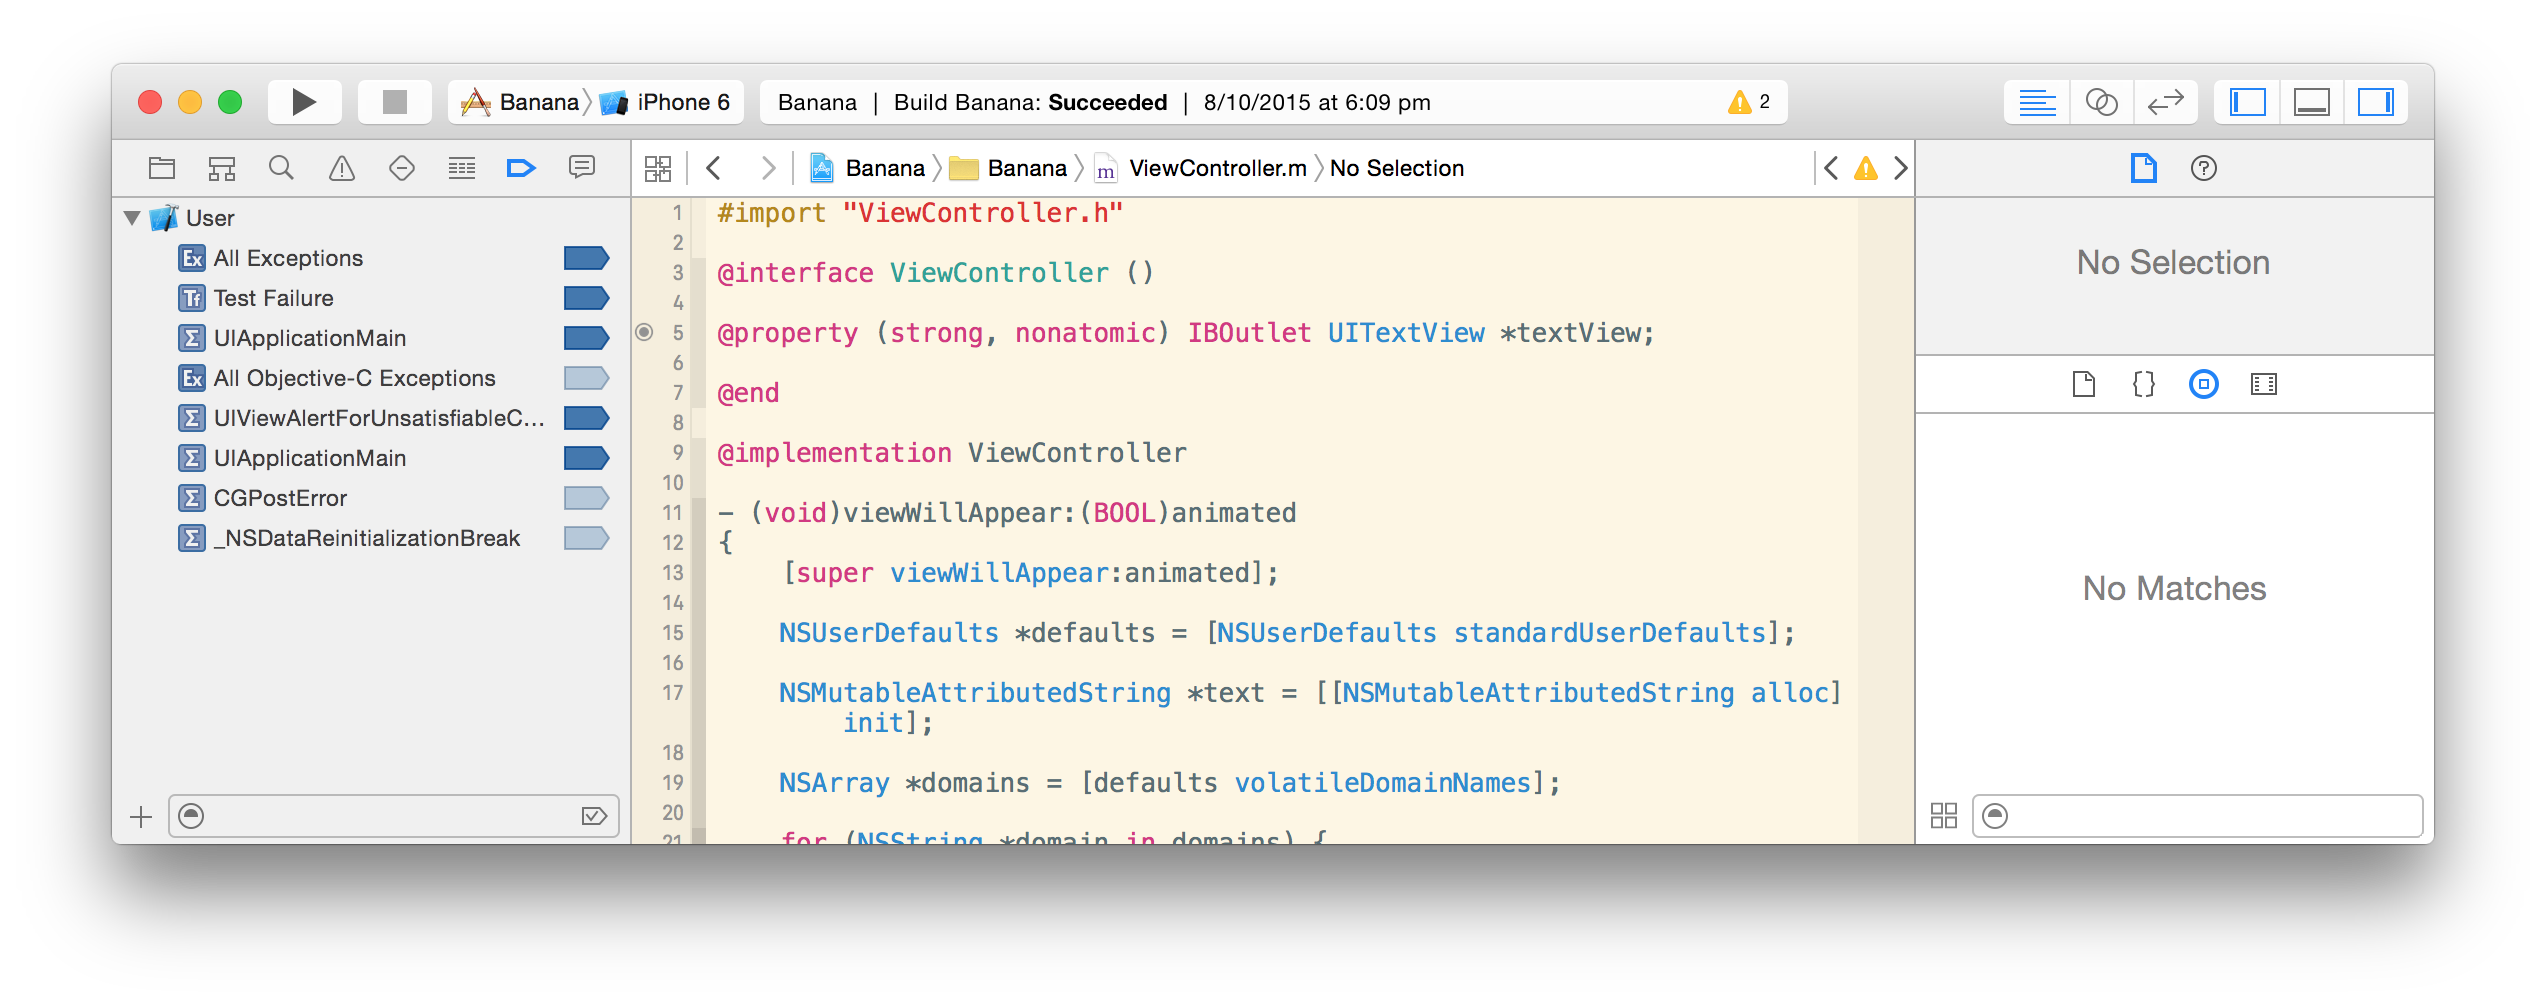This screenshot has height=1004, width=2546.
Task: Open the related items grid menu
Action: [x=658, y=168]
